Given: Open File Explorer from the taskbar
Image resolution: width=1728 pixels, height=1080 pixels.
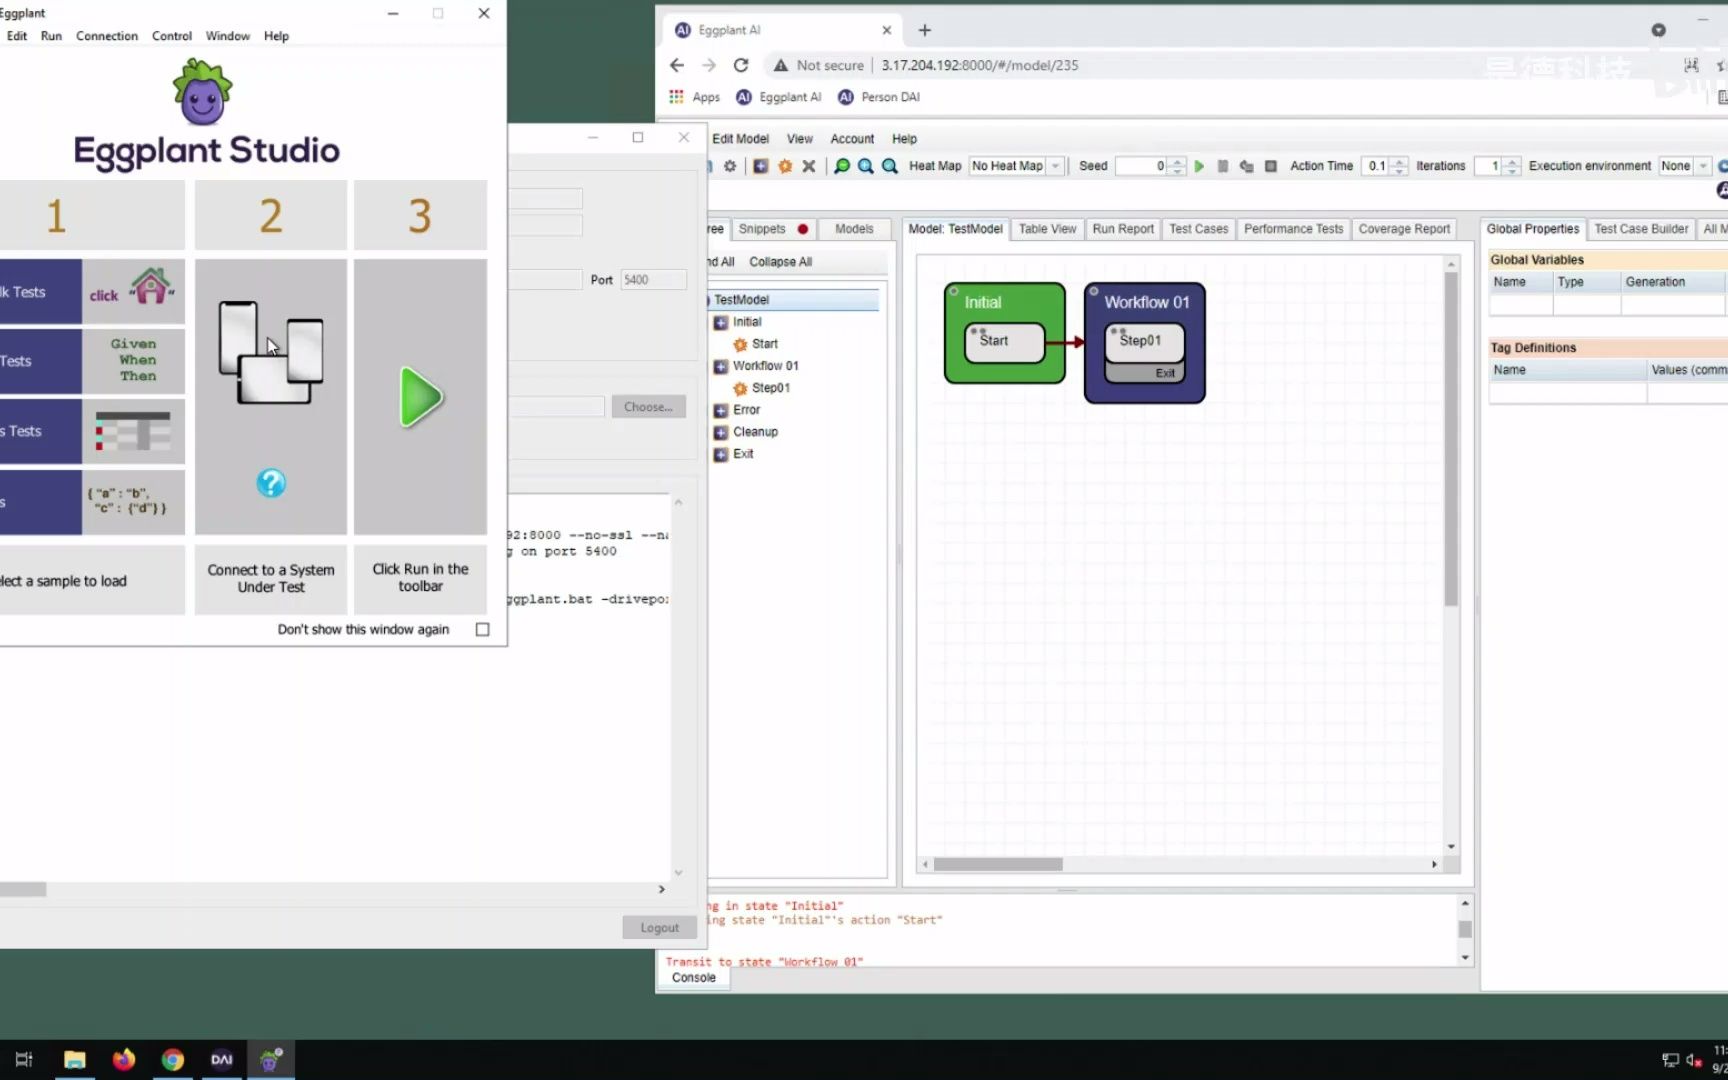Looking at the screenshot, I should point(74,1060).
